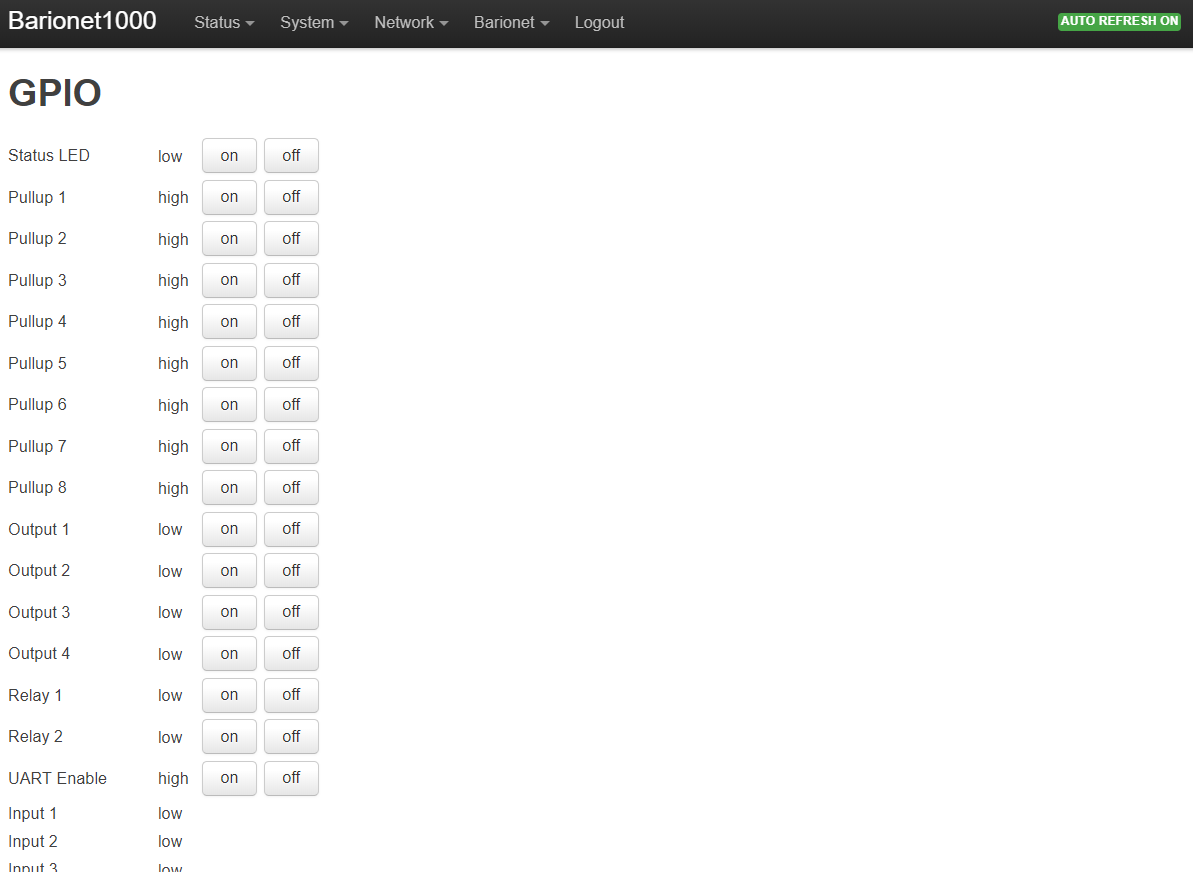The height and width of the screenshot is (872, 1193).
Task: Turn on Output 1
Action: coord(229,529)
